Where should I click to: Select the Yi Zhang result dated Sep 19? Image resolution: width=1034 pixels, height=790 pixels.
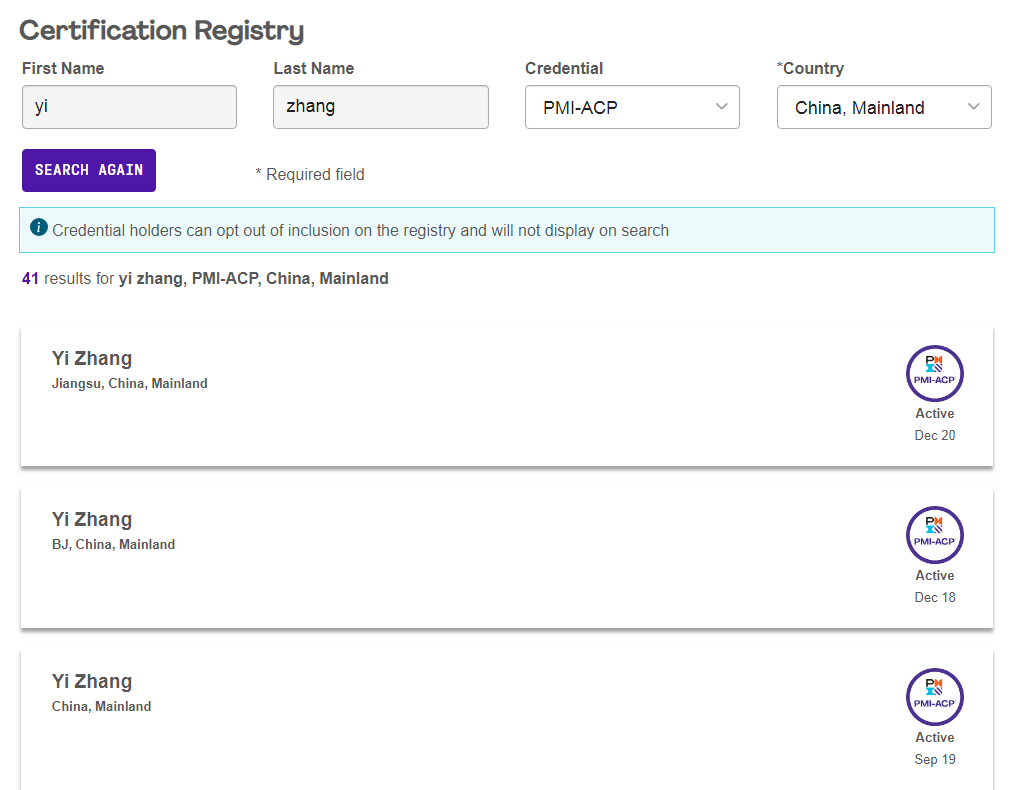(92, 681)
